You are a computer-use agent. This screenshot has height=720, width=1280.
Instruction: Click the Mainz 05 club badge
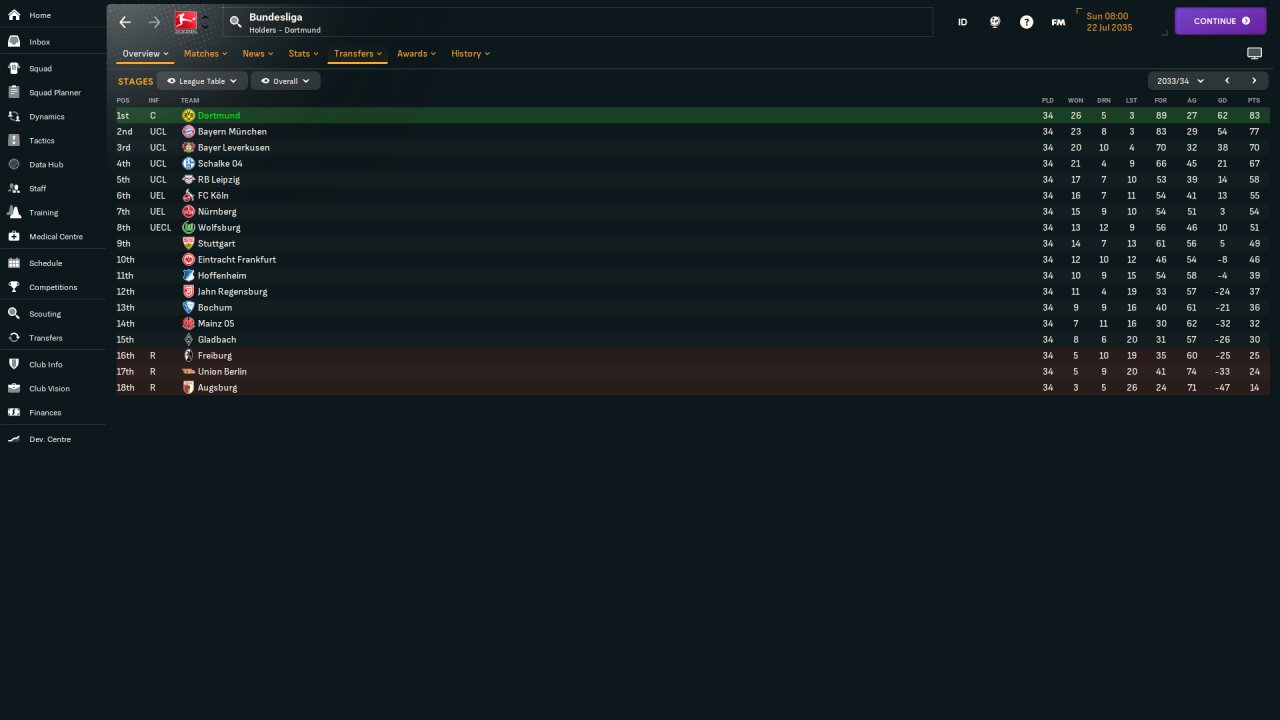[188, 324]
